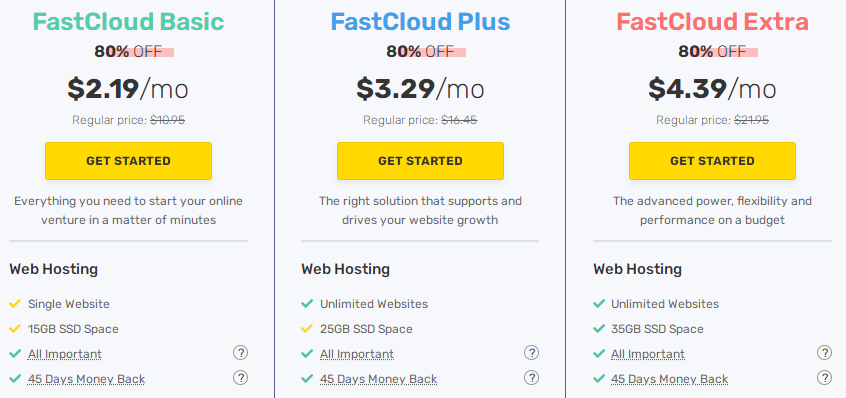Select the FastCloud Basic plan title
Viewport: 846px width, 398px height.
pyautogui.click(x=128, y=22)
